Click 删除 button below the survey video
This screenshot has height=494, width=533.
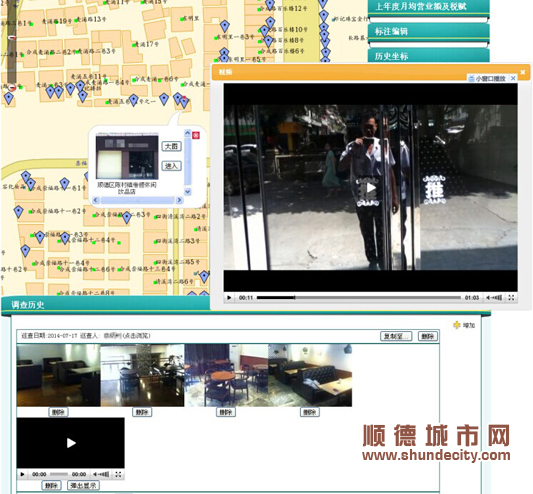(51, 486)
